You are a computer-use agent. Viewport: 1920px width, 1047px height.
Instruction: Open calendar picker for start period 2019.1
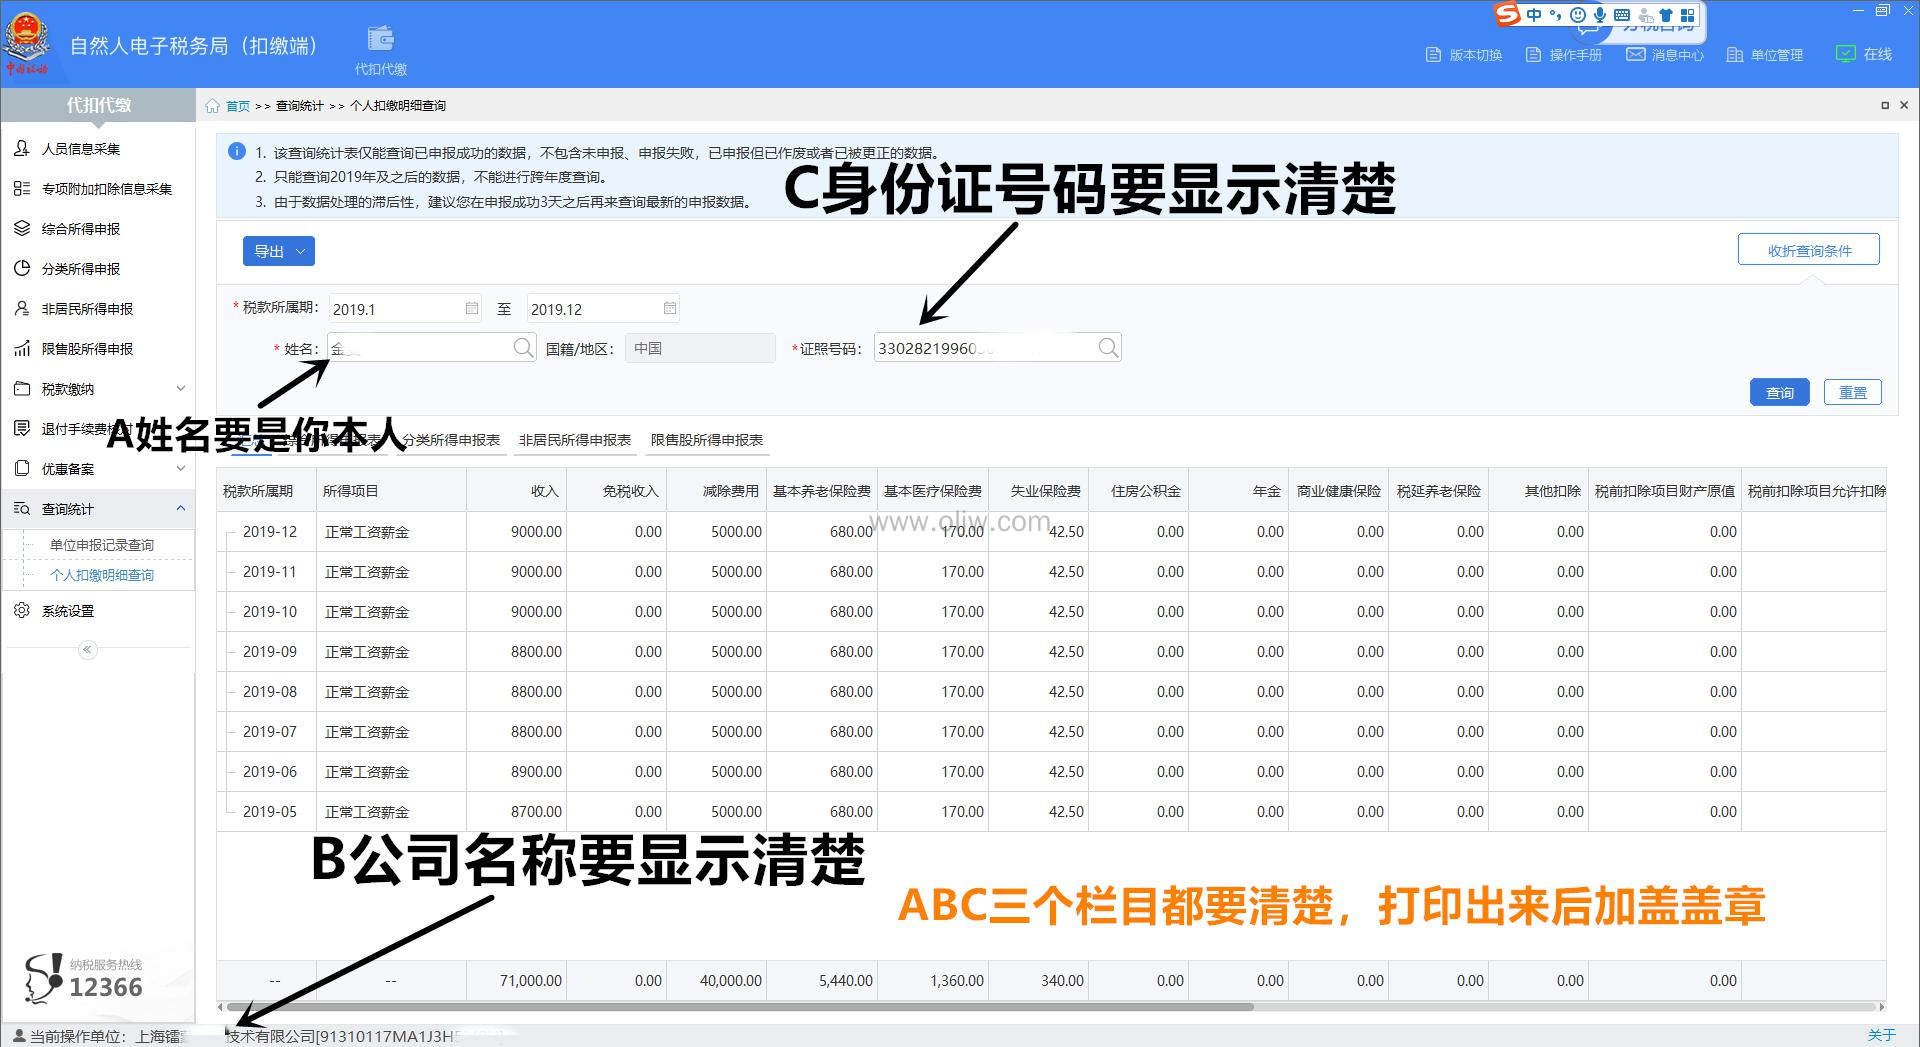pyautogui.click(x=472, y=309)
